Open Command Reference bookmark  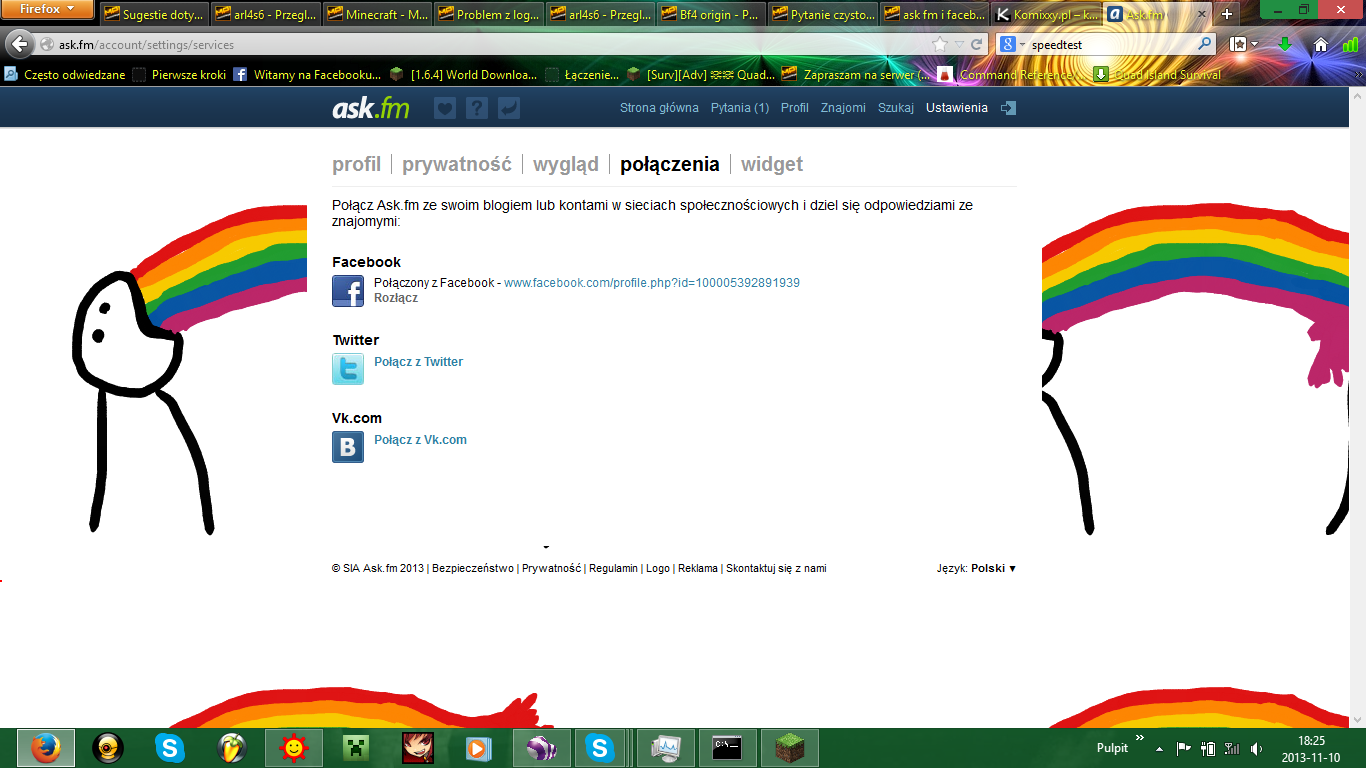(x=1008, y=74)
